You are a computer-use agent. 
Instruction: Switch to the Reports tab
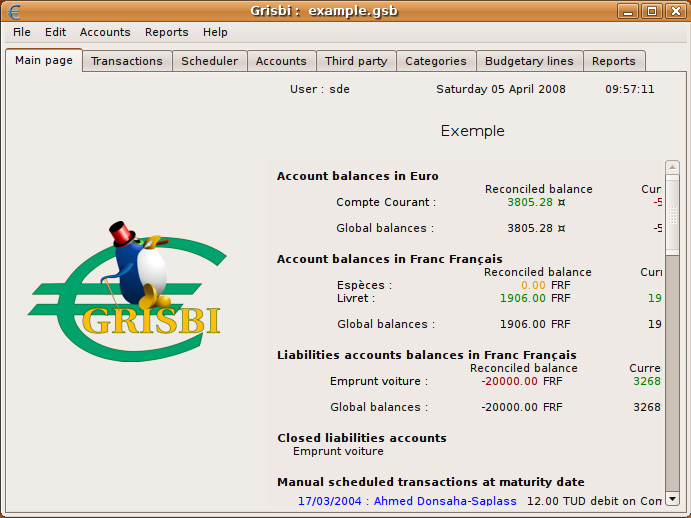click(614, 61)
